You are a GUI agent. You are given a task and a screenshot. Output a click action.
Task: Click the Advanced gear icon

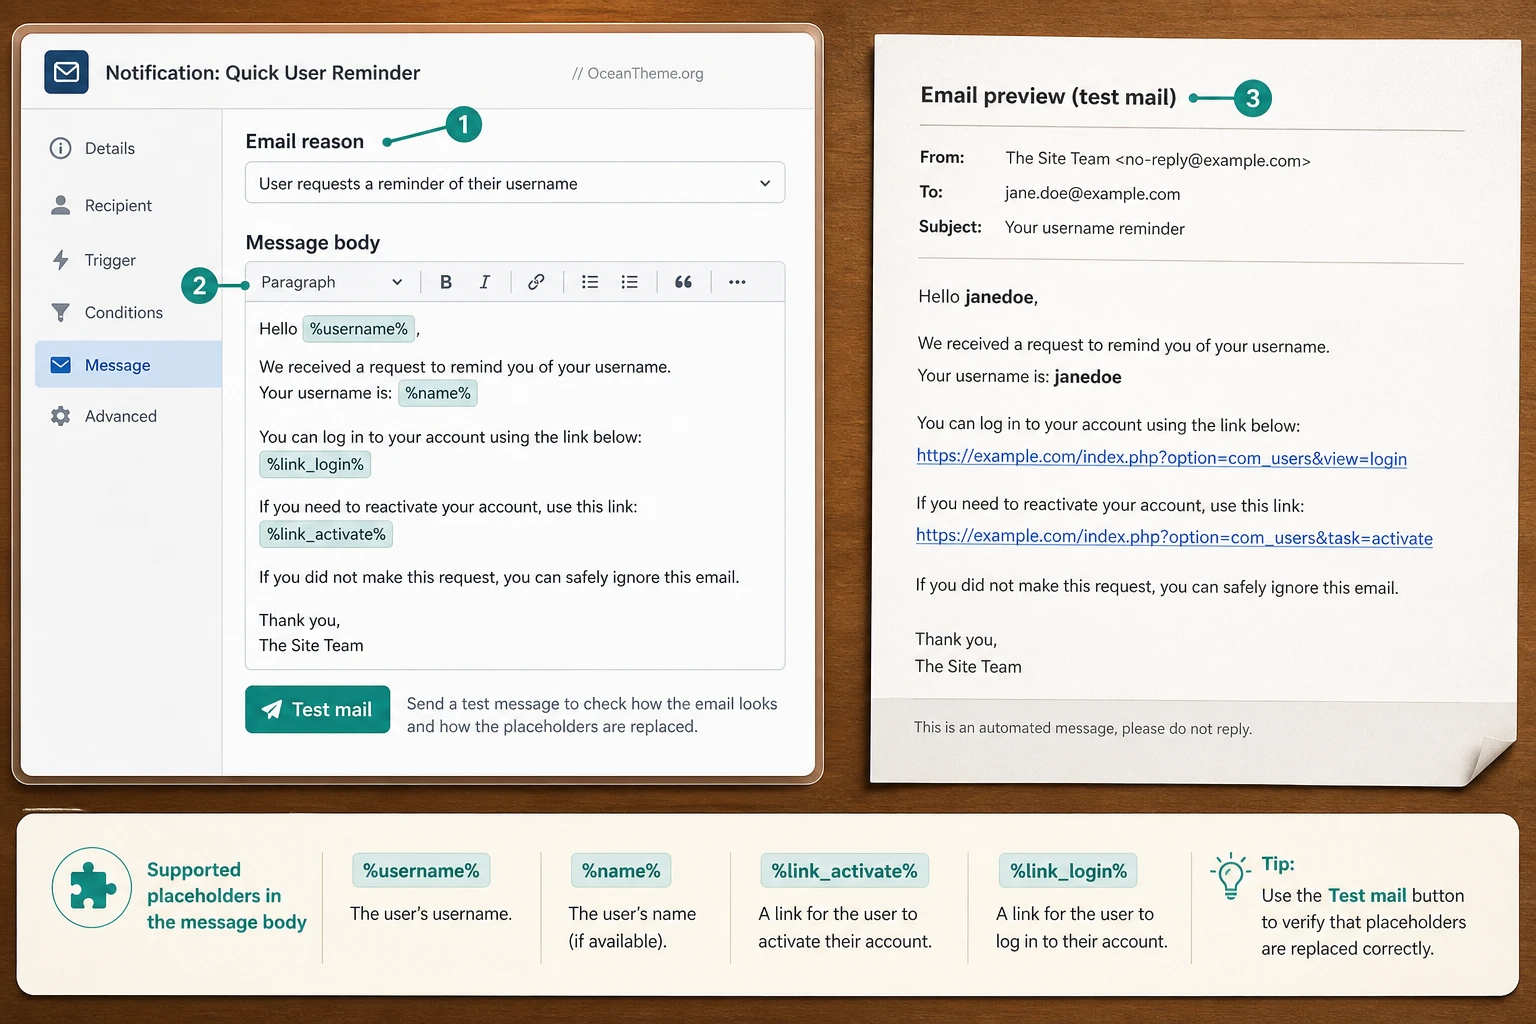point(61,416)
